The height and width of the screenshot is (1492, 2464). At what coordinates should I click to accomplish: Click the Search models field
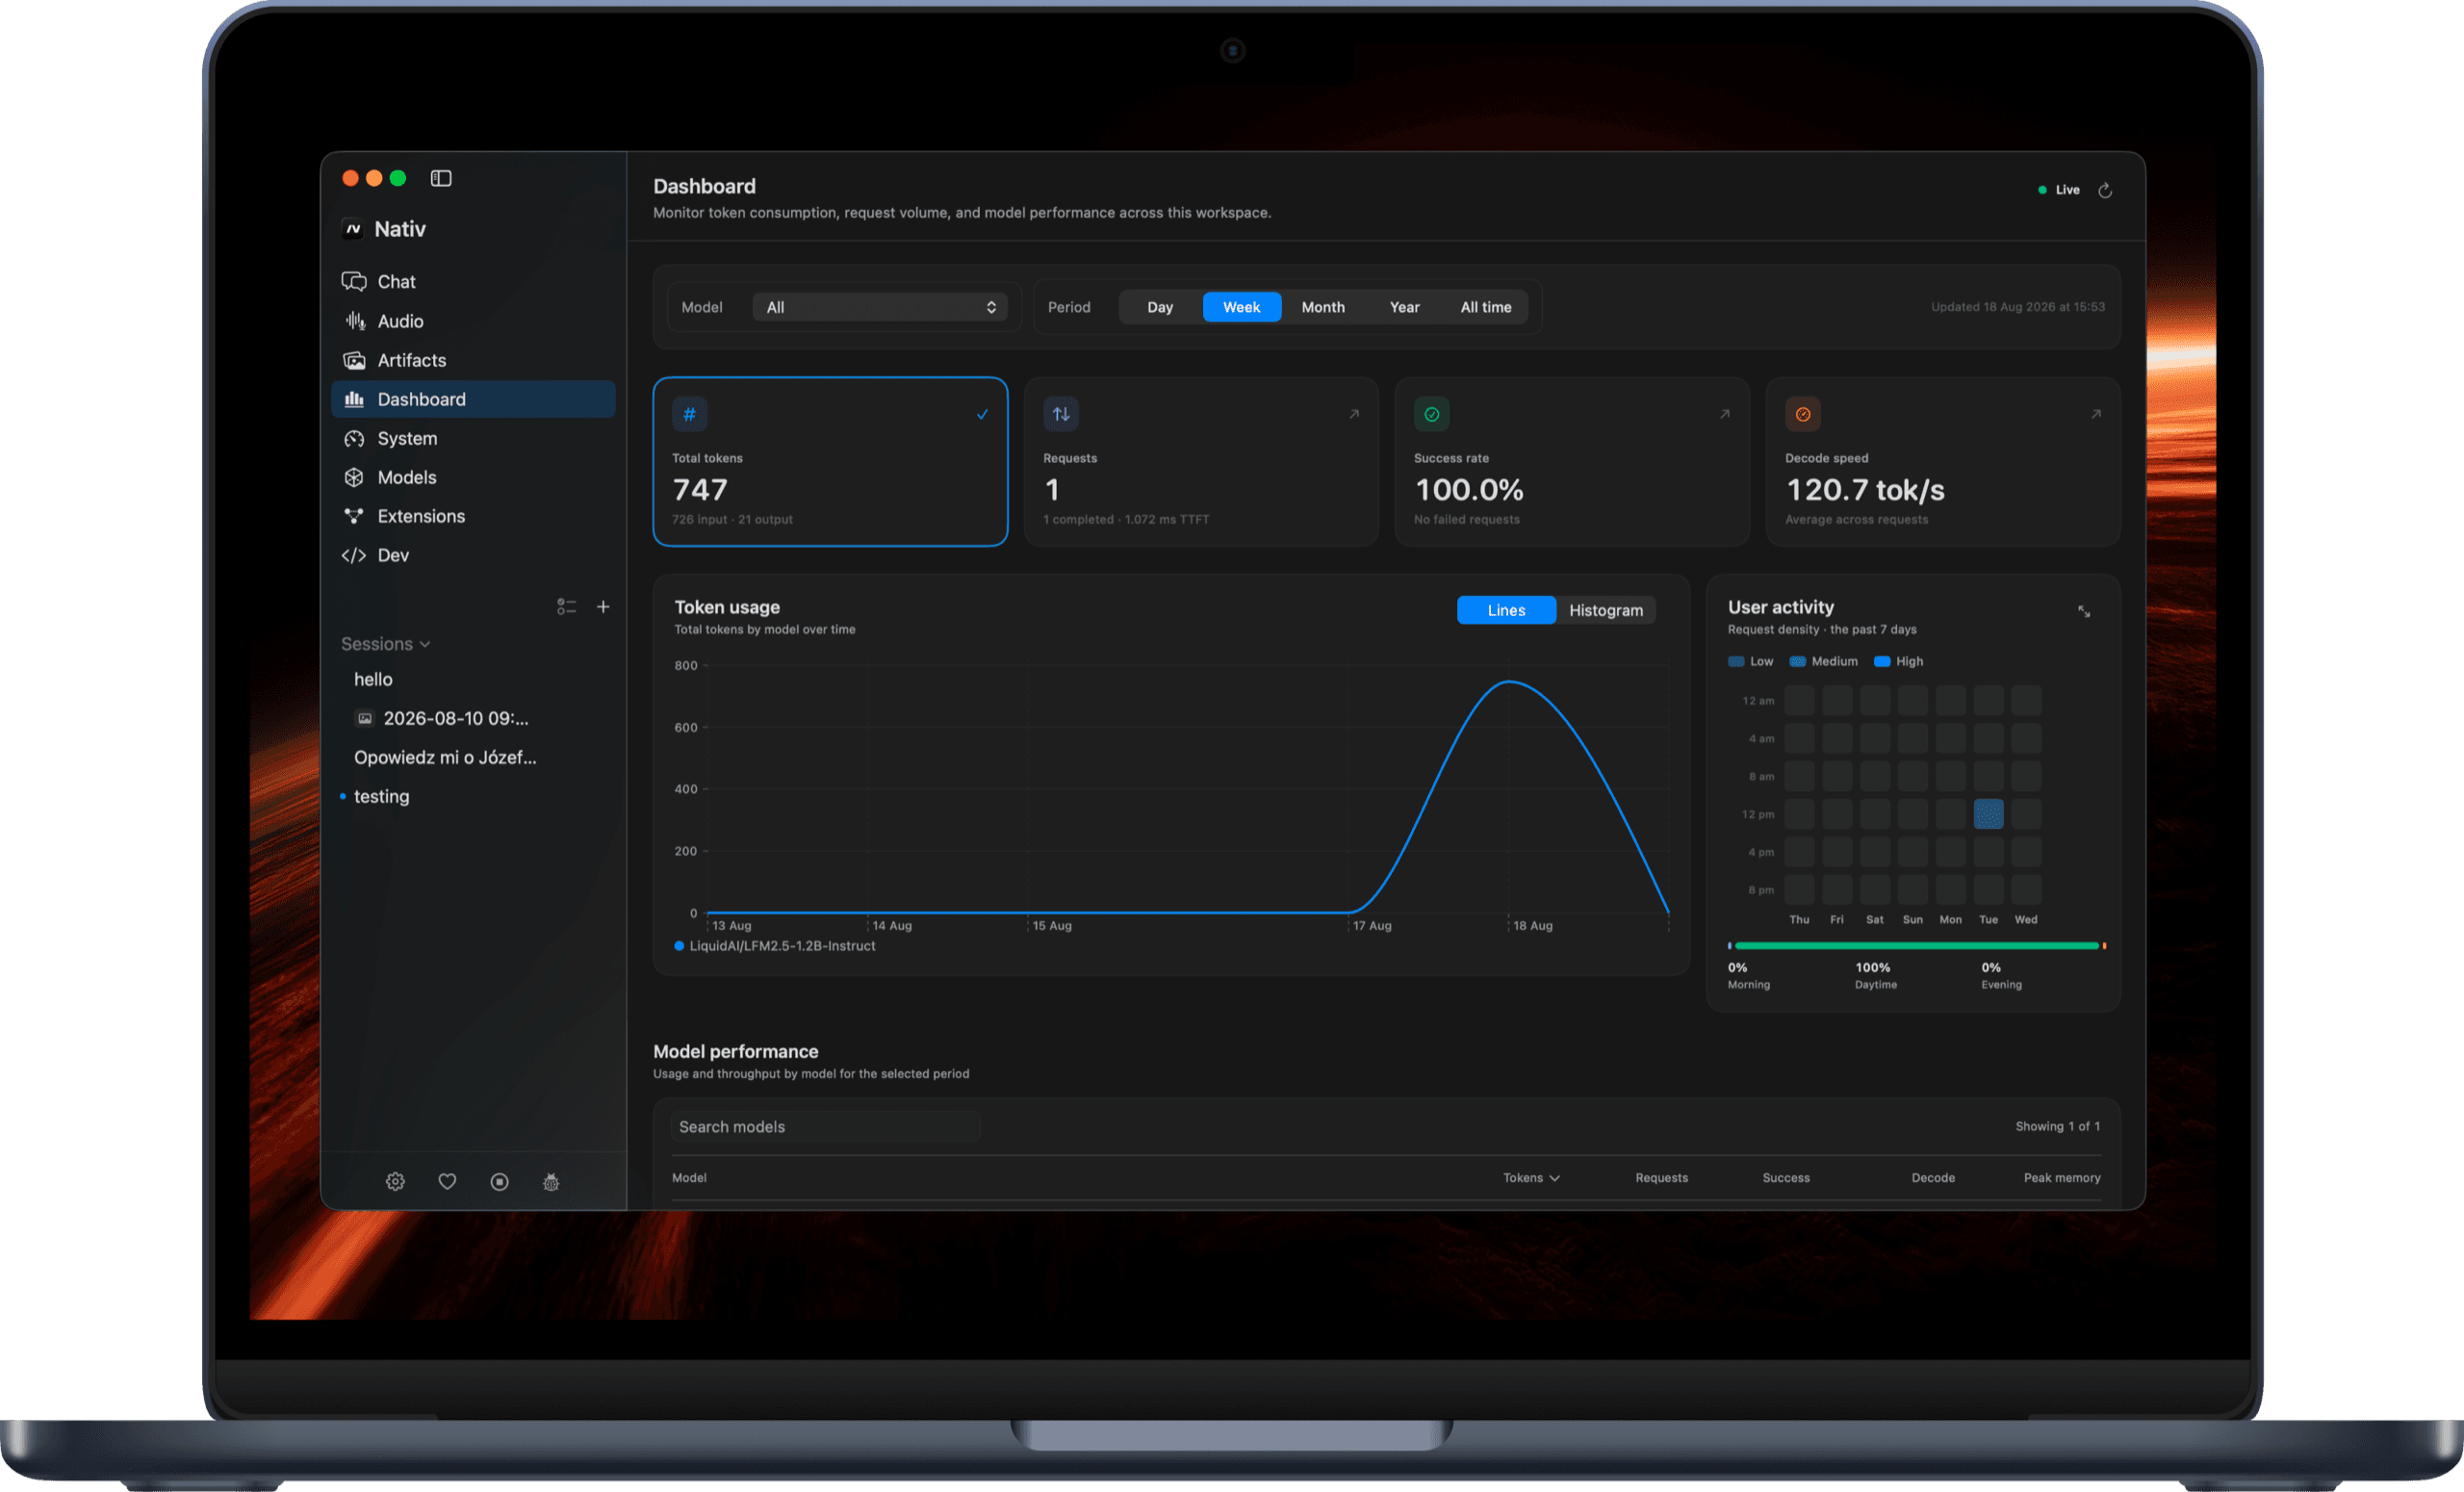[826, 1127]
